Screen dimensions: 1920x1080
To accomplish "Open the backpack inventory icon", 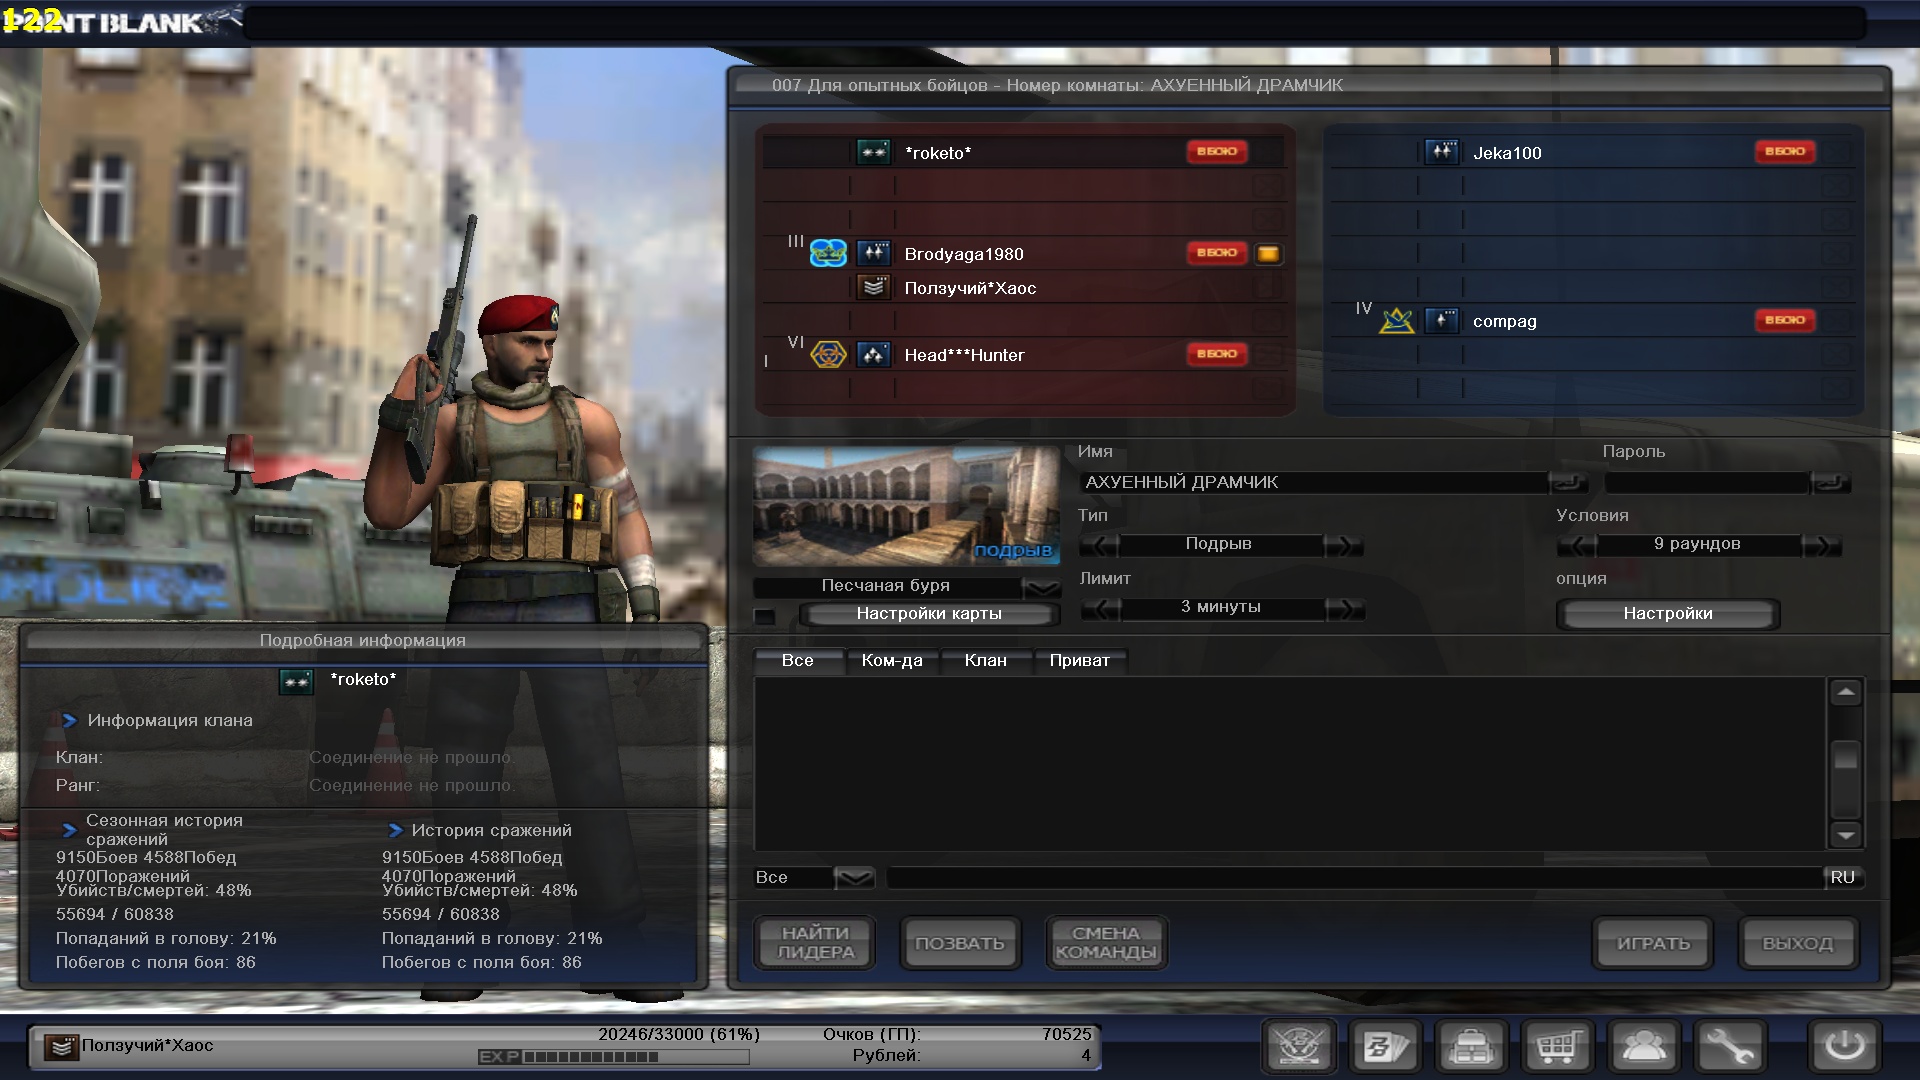I will pos(1471,1047).
